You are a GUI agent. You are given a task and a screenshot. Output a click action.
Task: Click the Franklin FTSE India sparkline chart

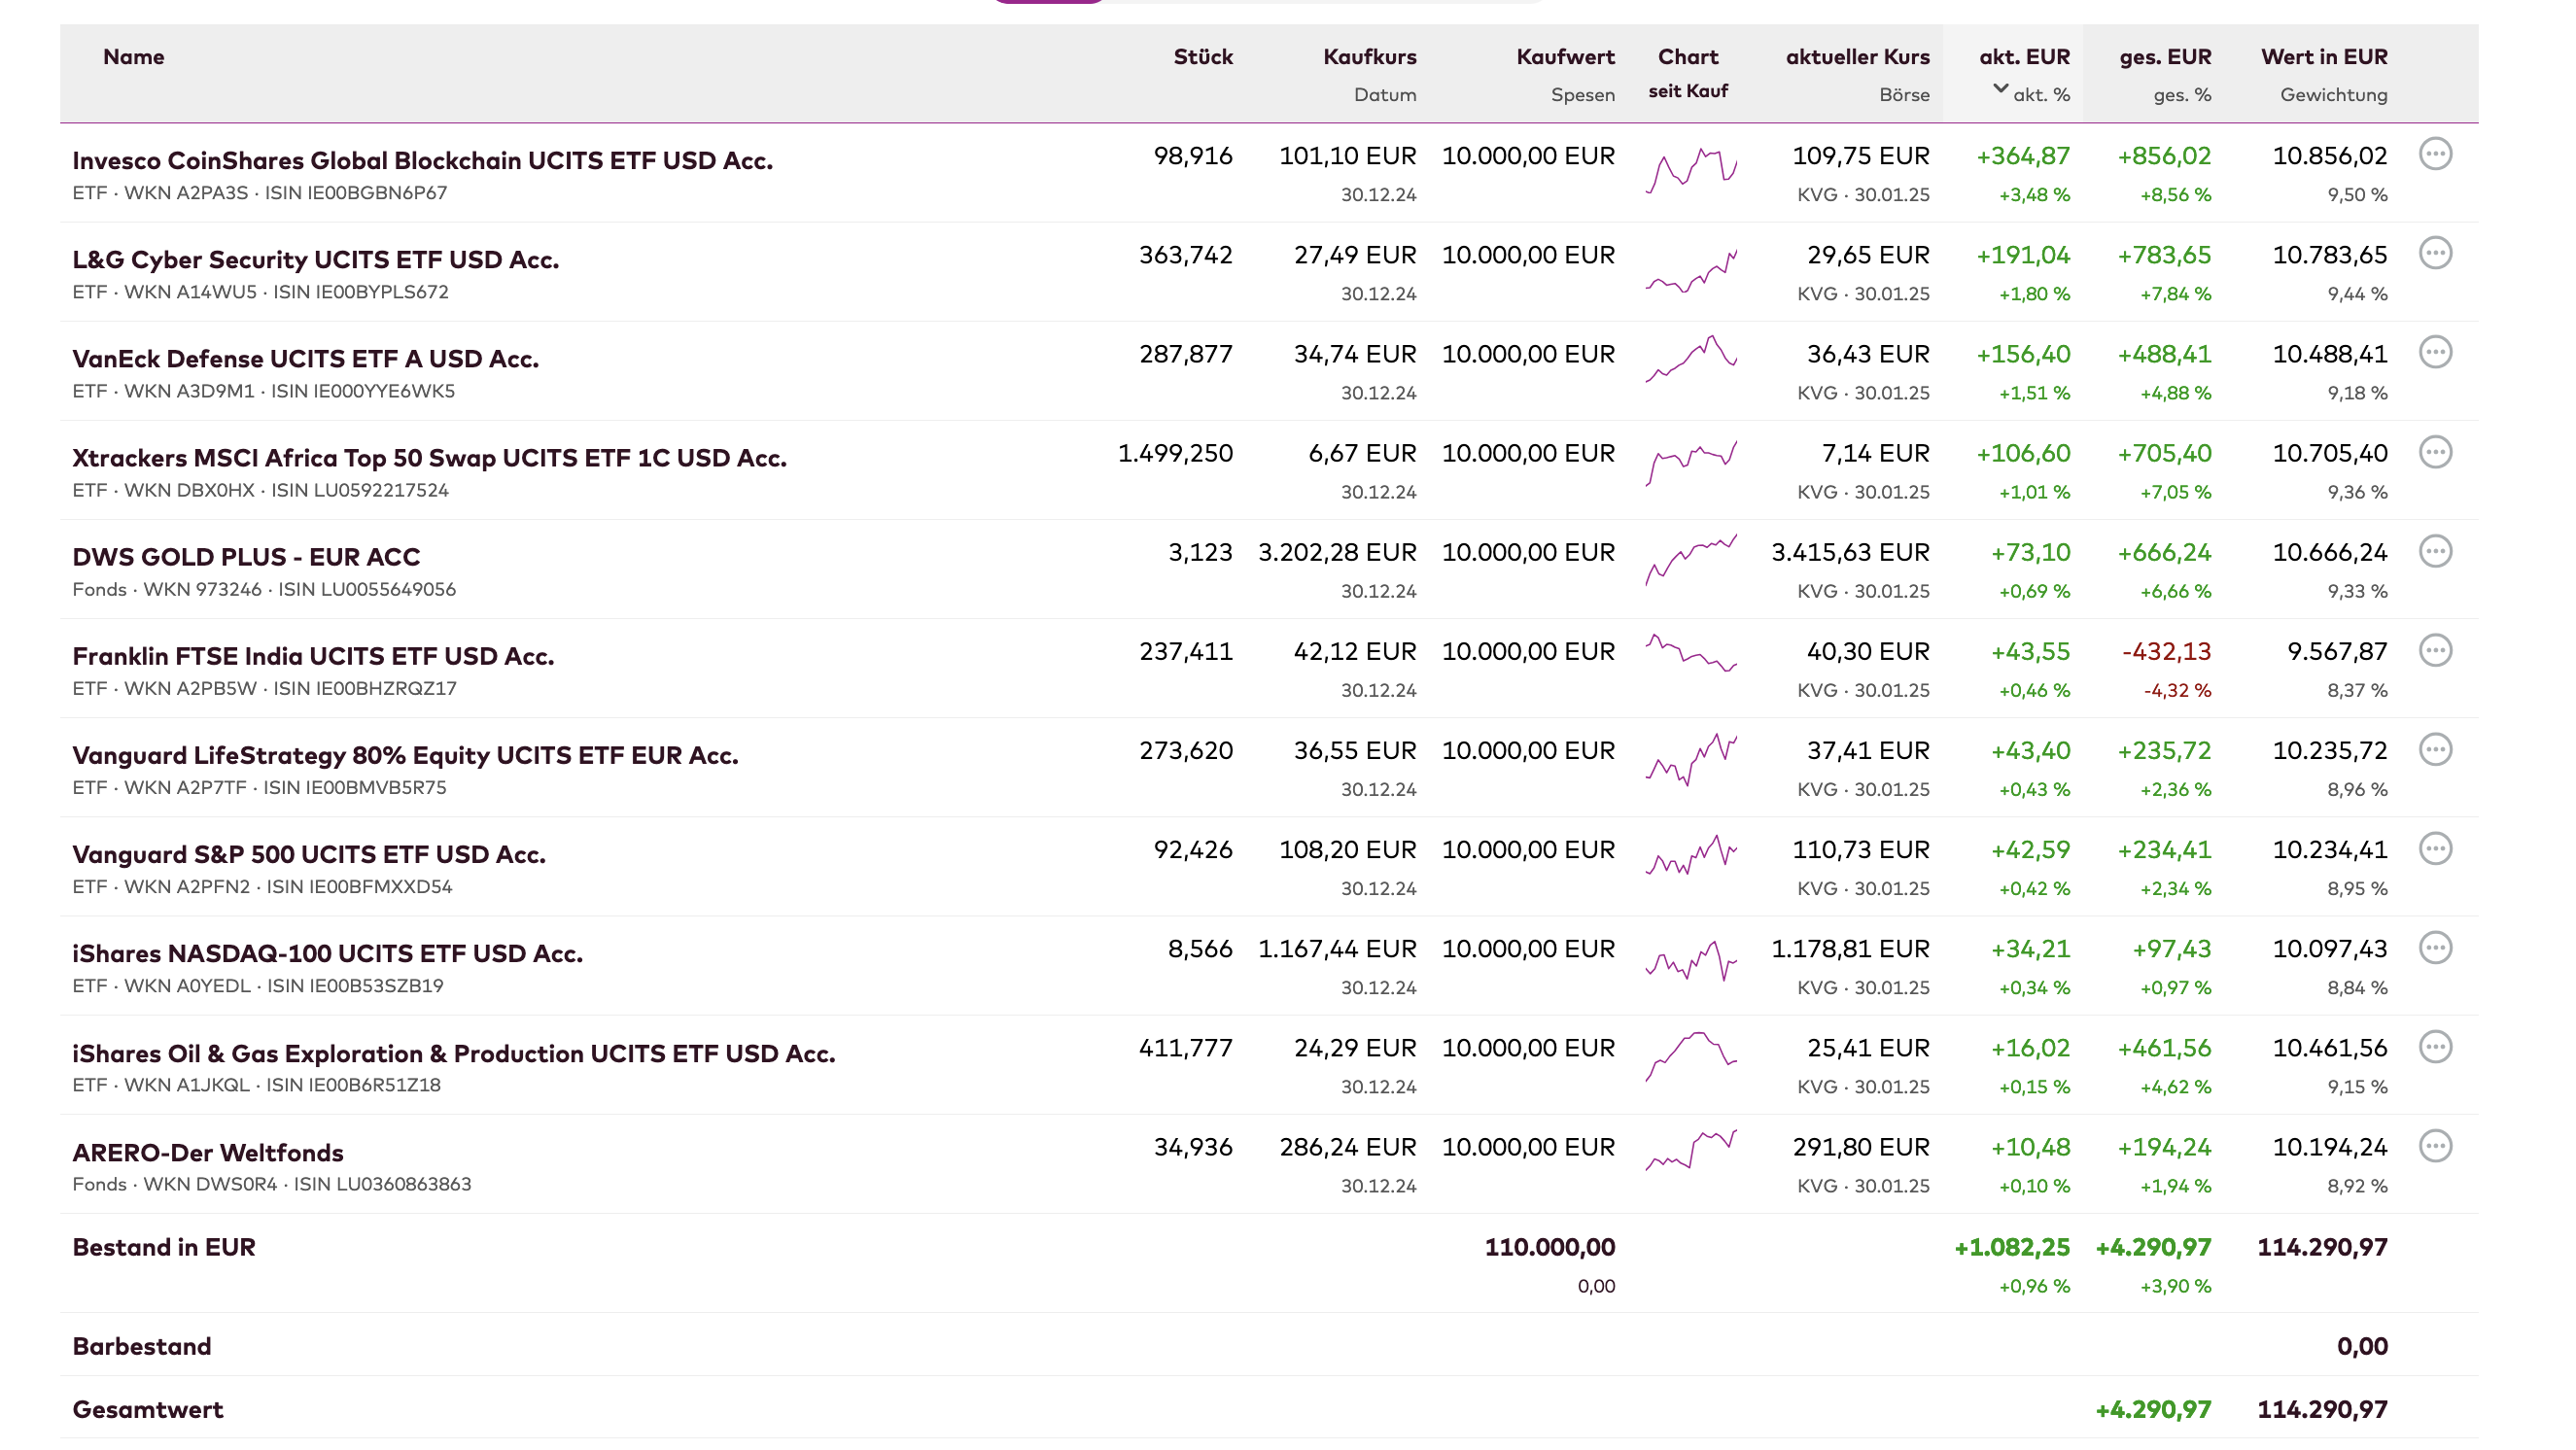pyautogui.click(x=1690, y=653)
